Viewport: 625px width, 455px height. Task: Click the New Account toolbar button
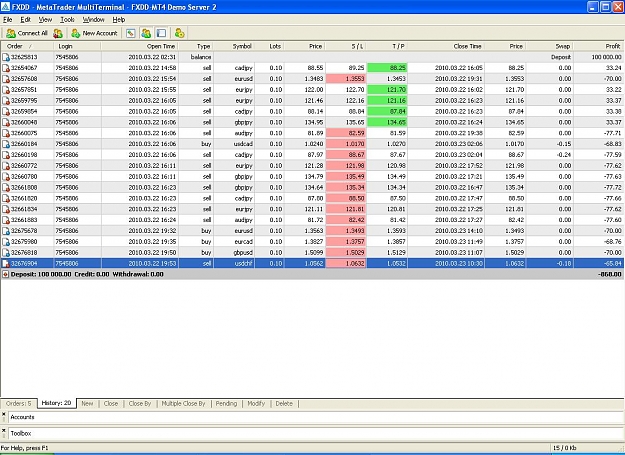pos(94,33)
